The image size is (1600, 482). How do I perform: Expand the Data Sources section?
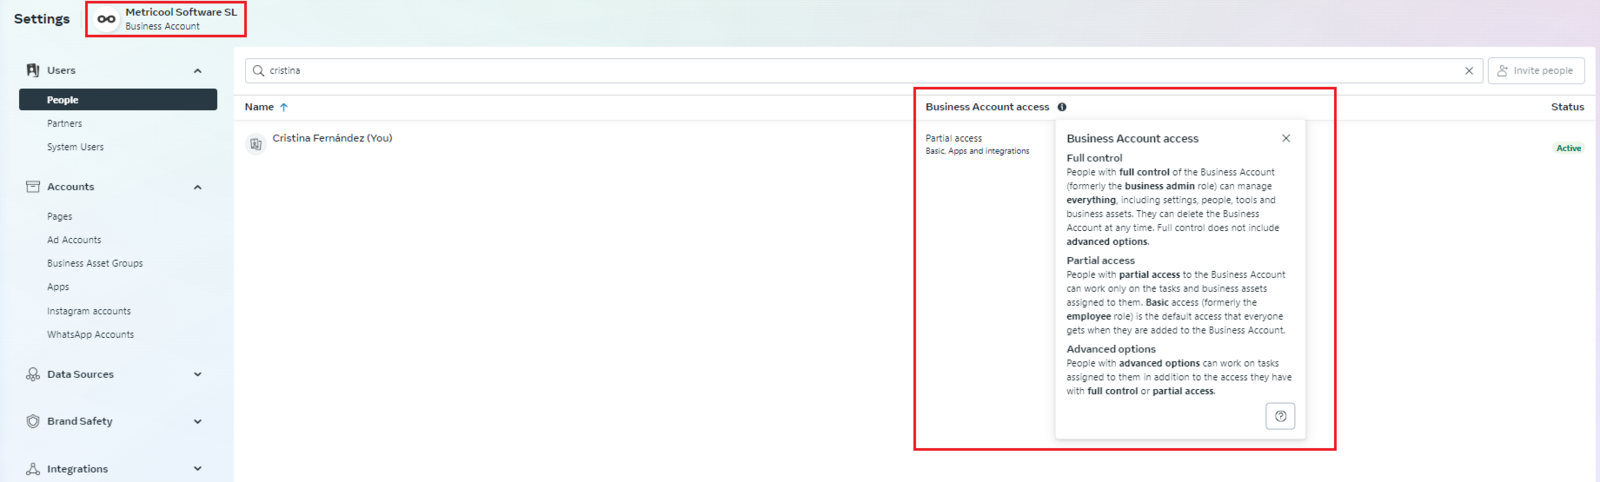(x=197, y=374)
